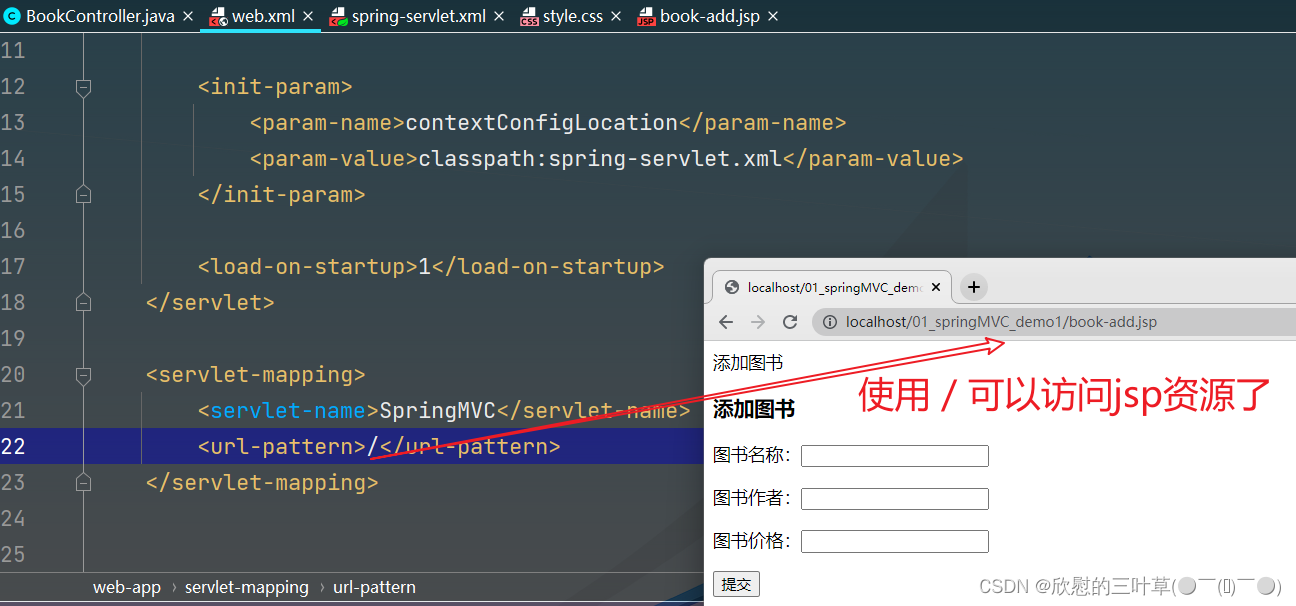Close the style.css tab
This screenshot has width=1296, height=606.
tap(616, 17)
